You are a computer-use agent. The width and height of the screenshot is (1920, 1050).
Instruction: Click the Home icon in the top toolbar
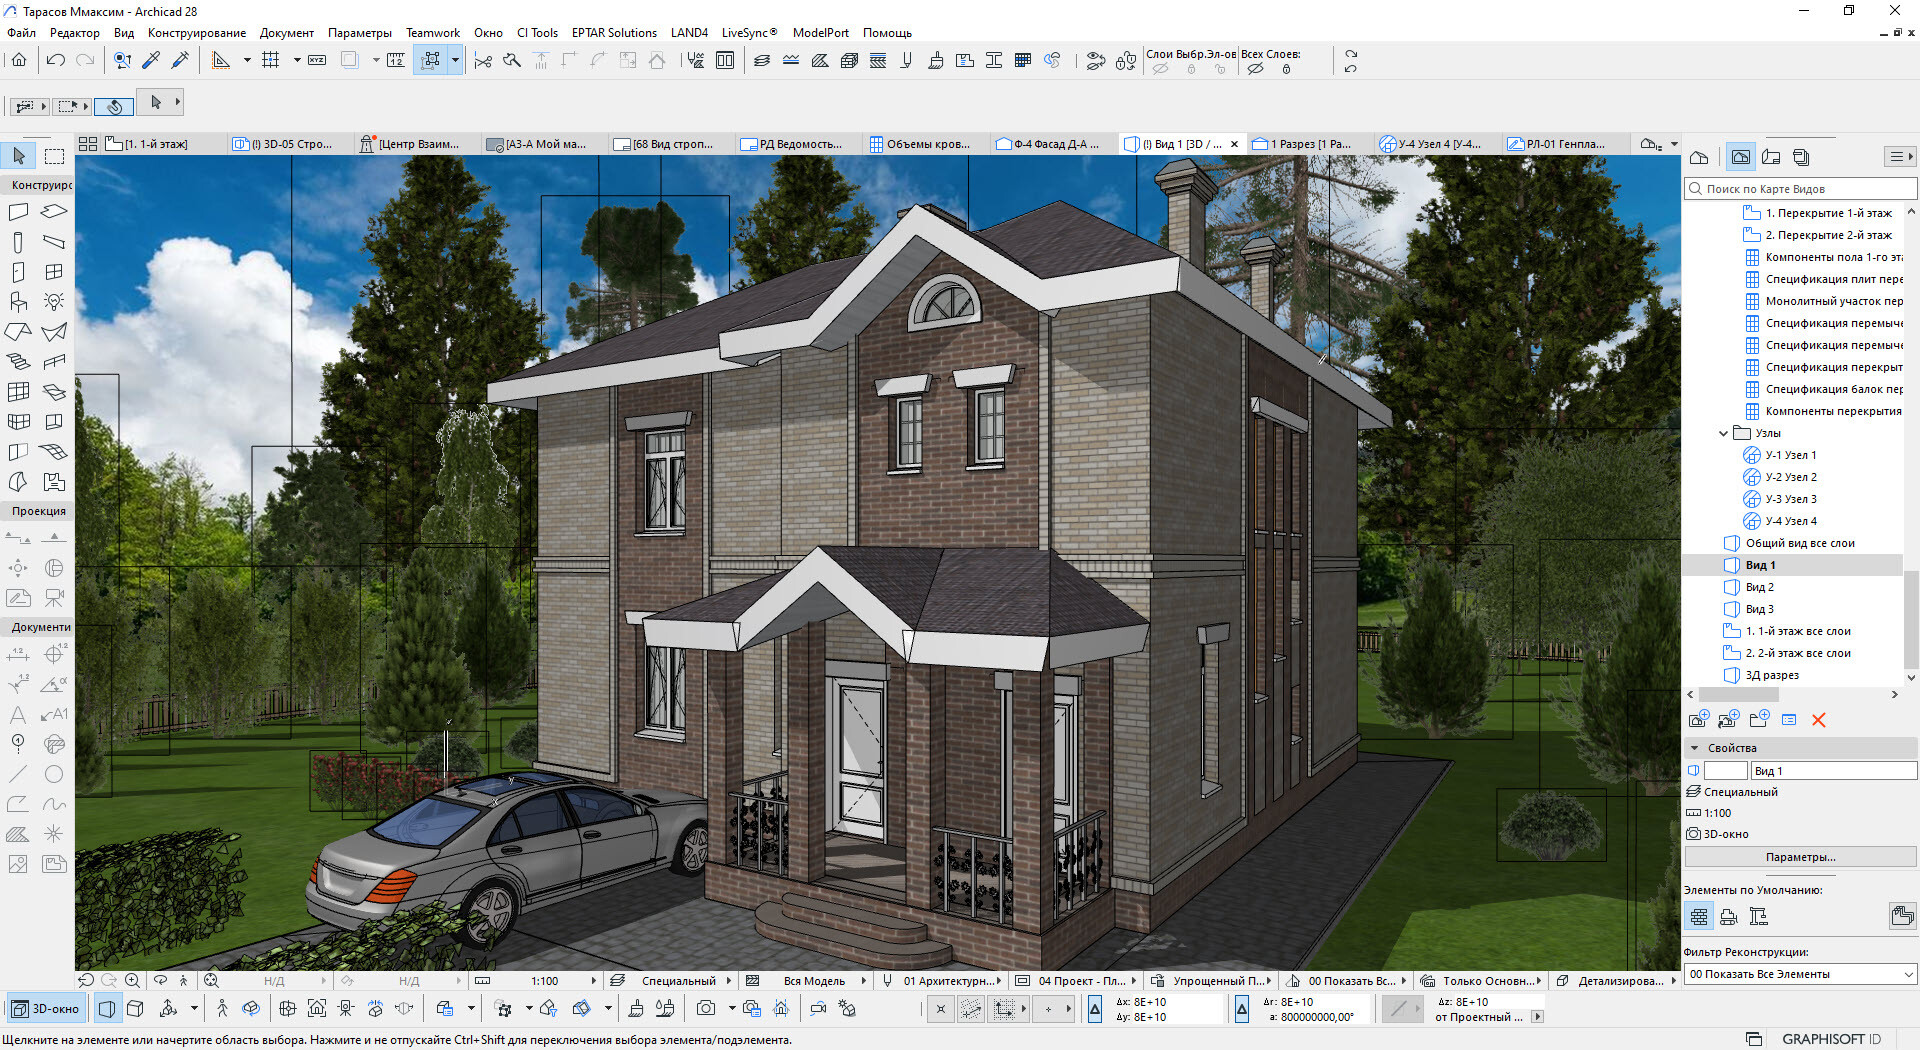pos(19,61)
